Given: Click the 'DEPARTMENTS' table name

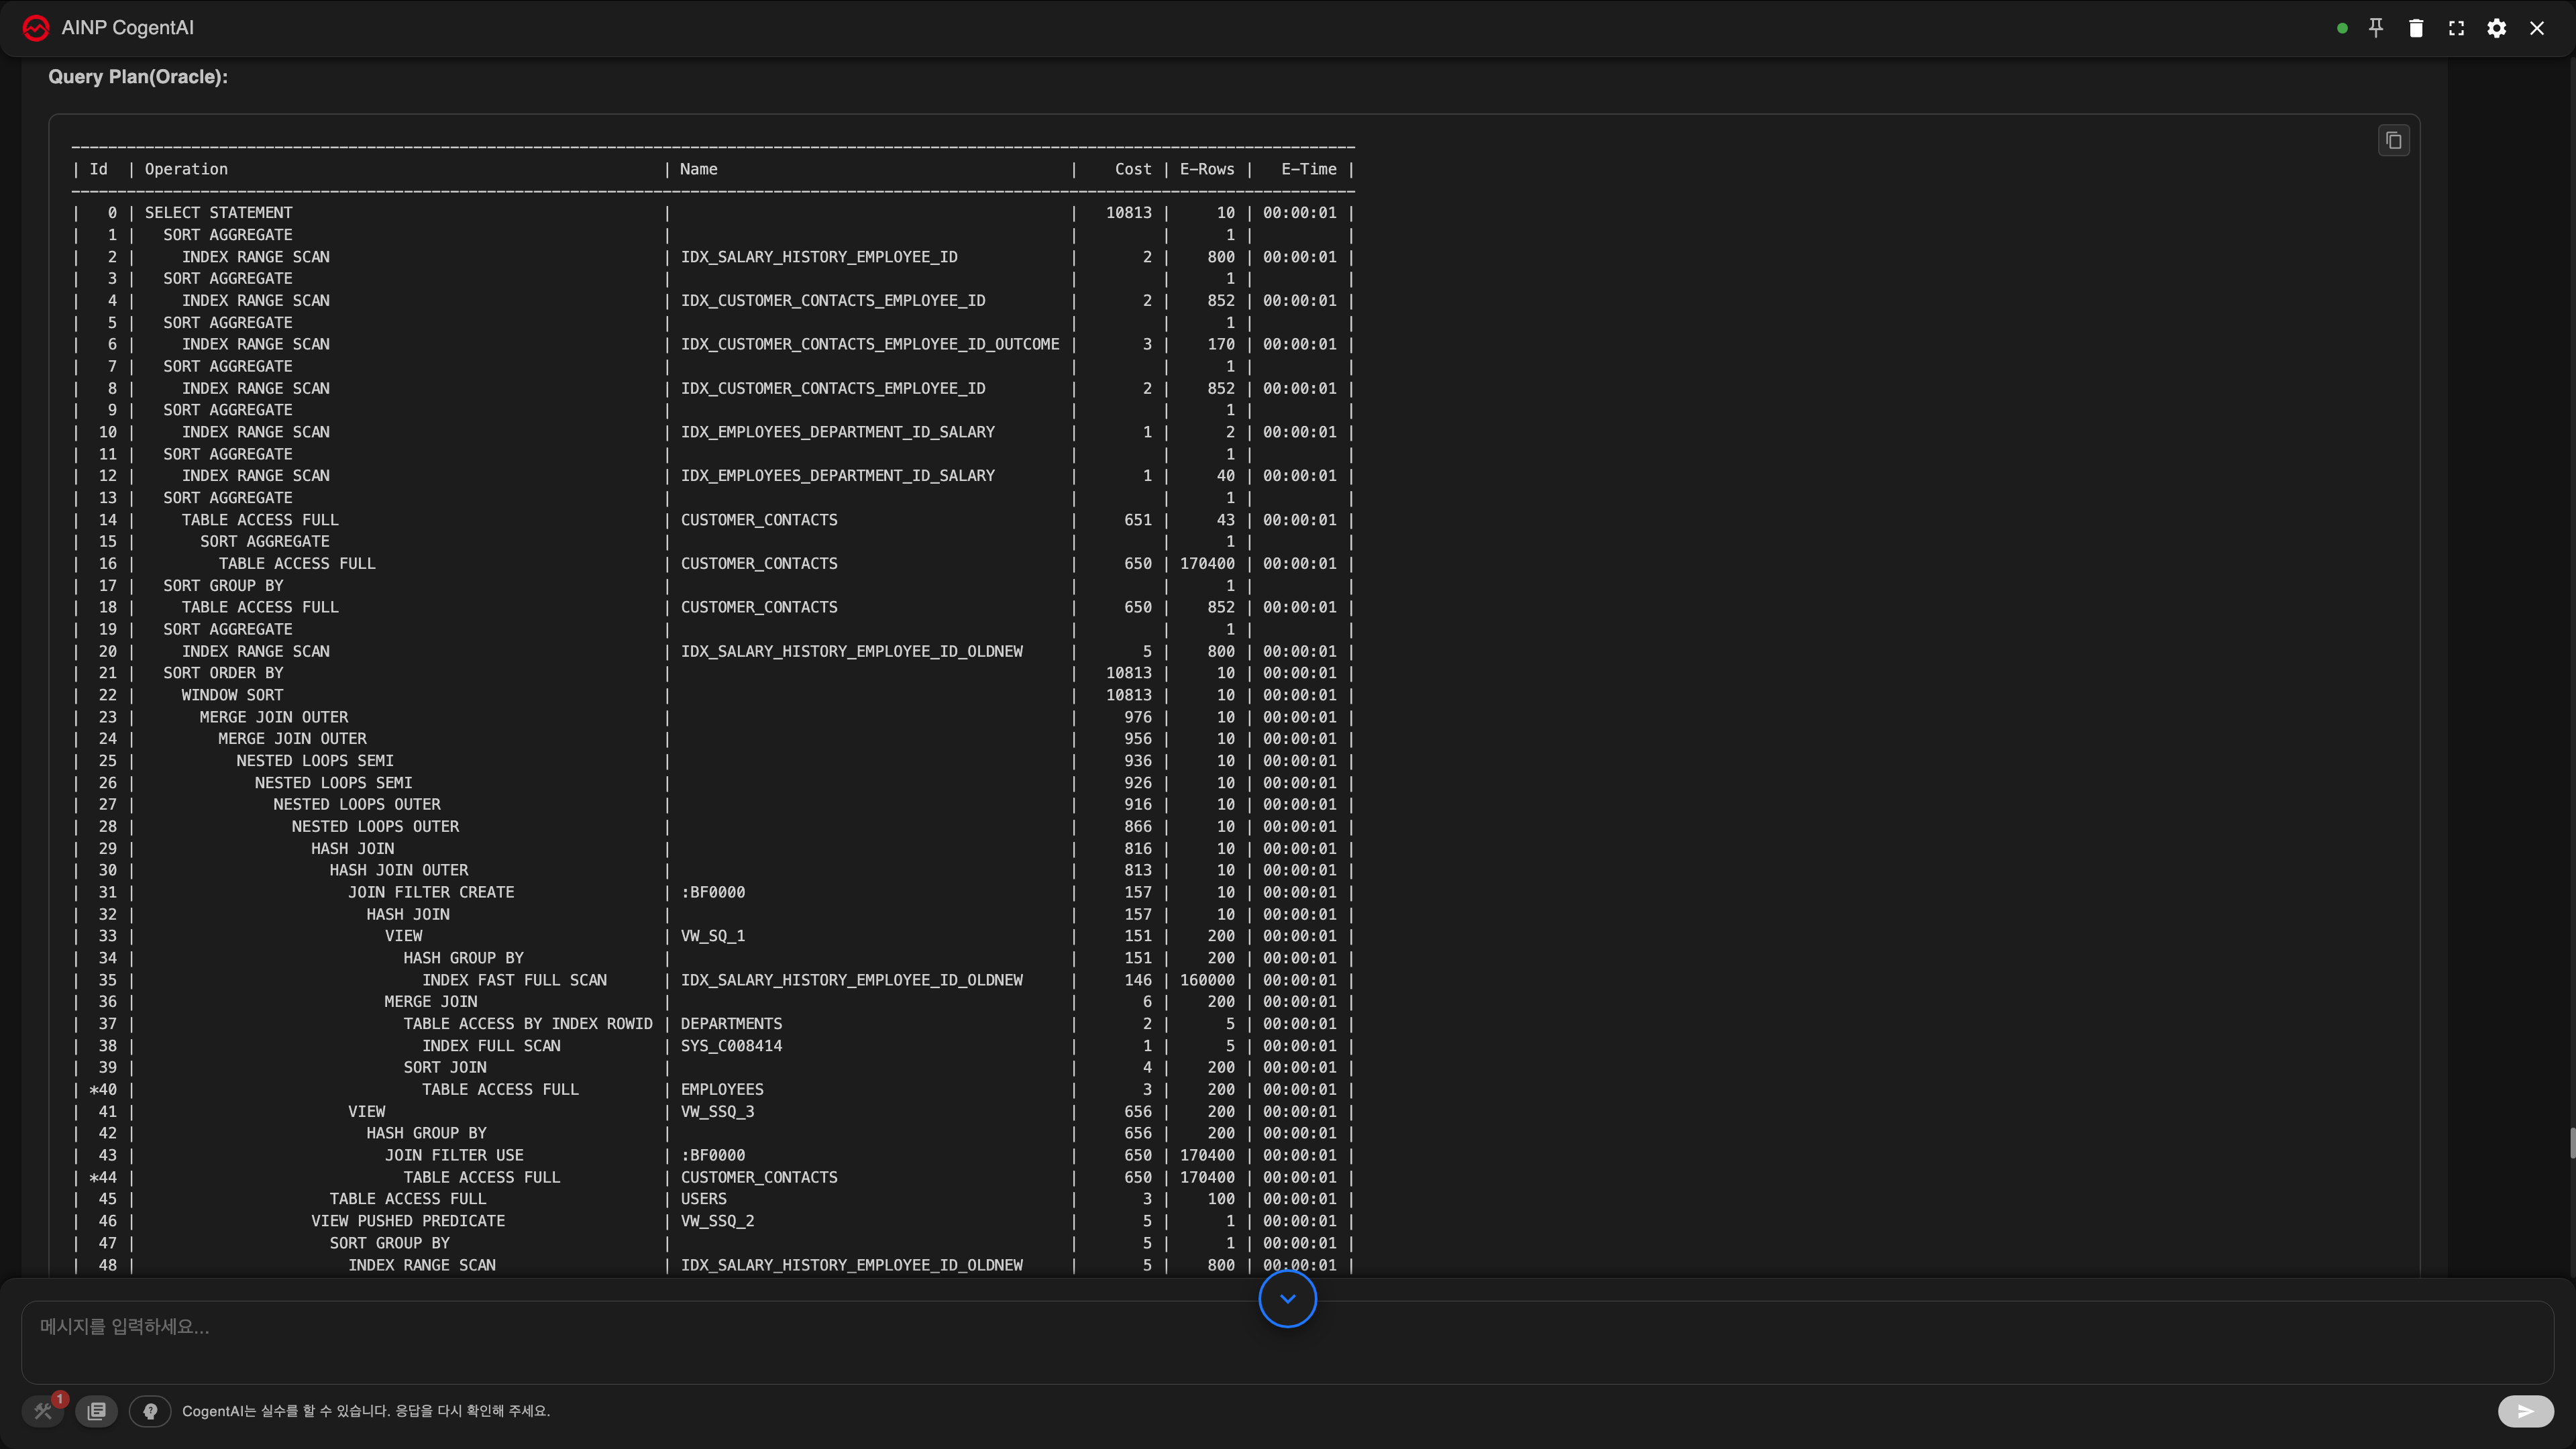Looking at the screenshot, I should (731, 1024).
